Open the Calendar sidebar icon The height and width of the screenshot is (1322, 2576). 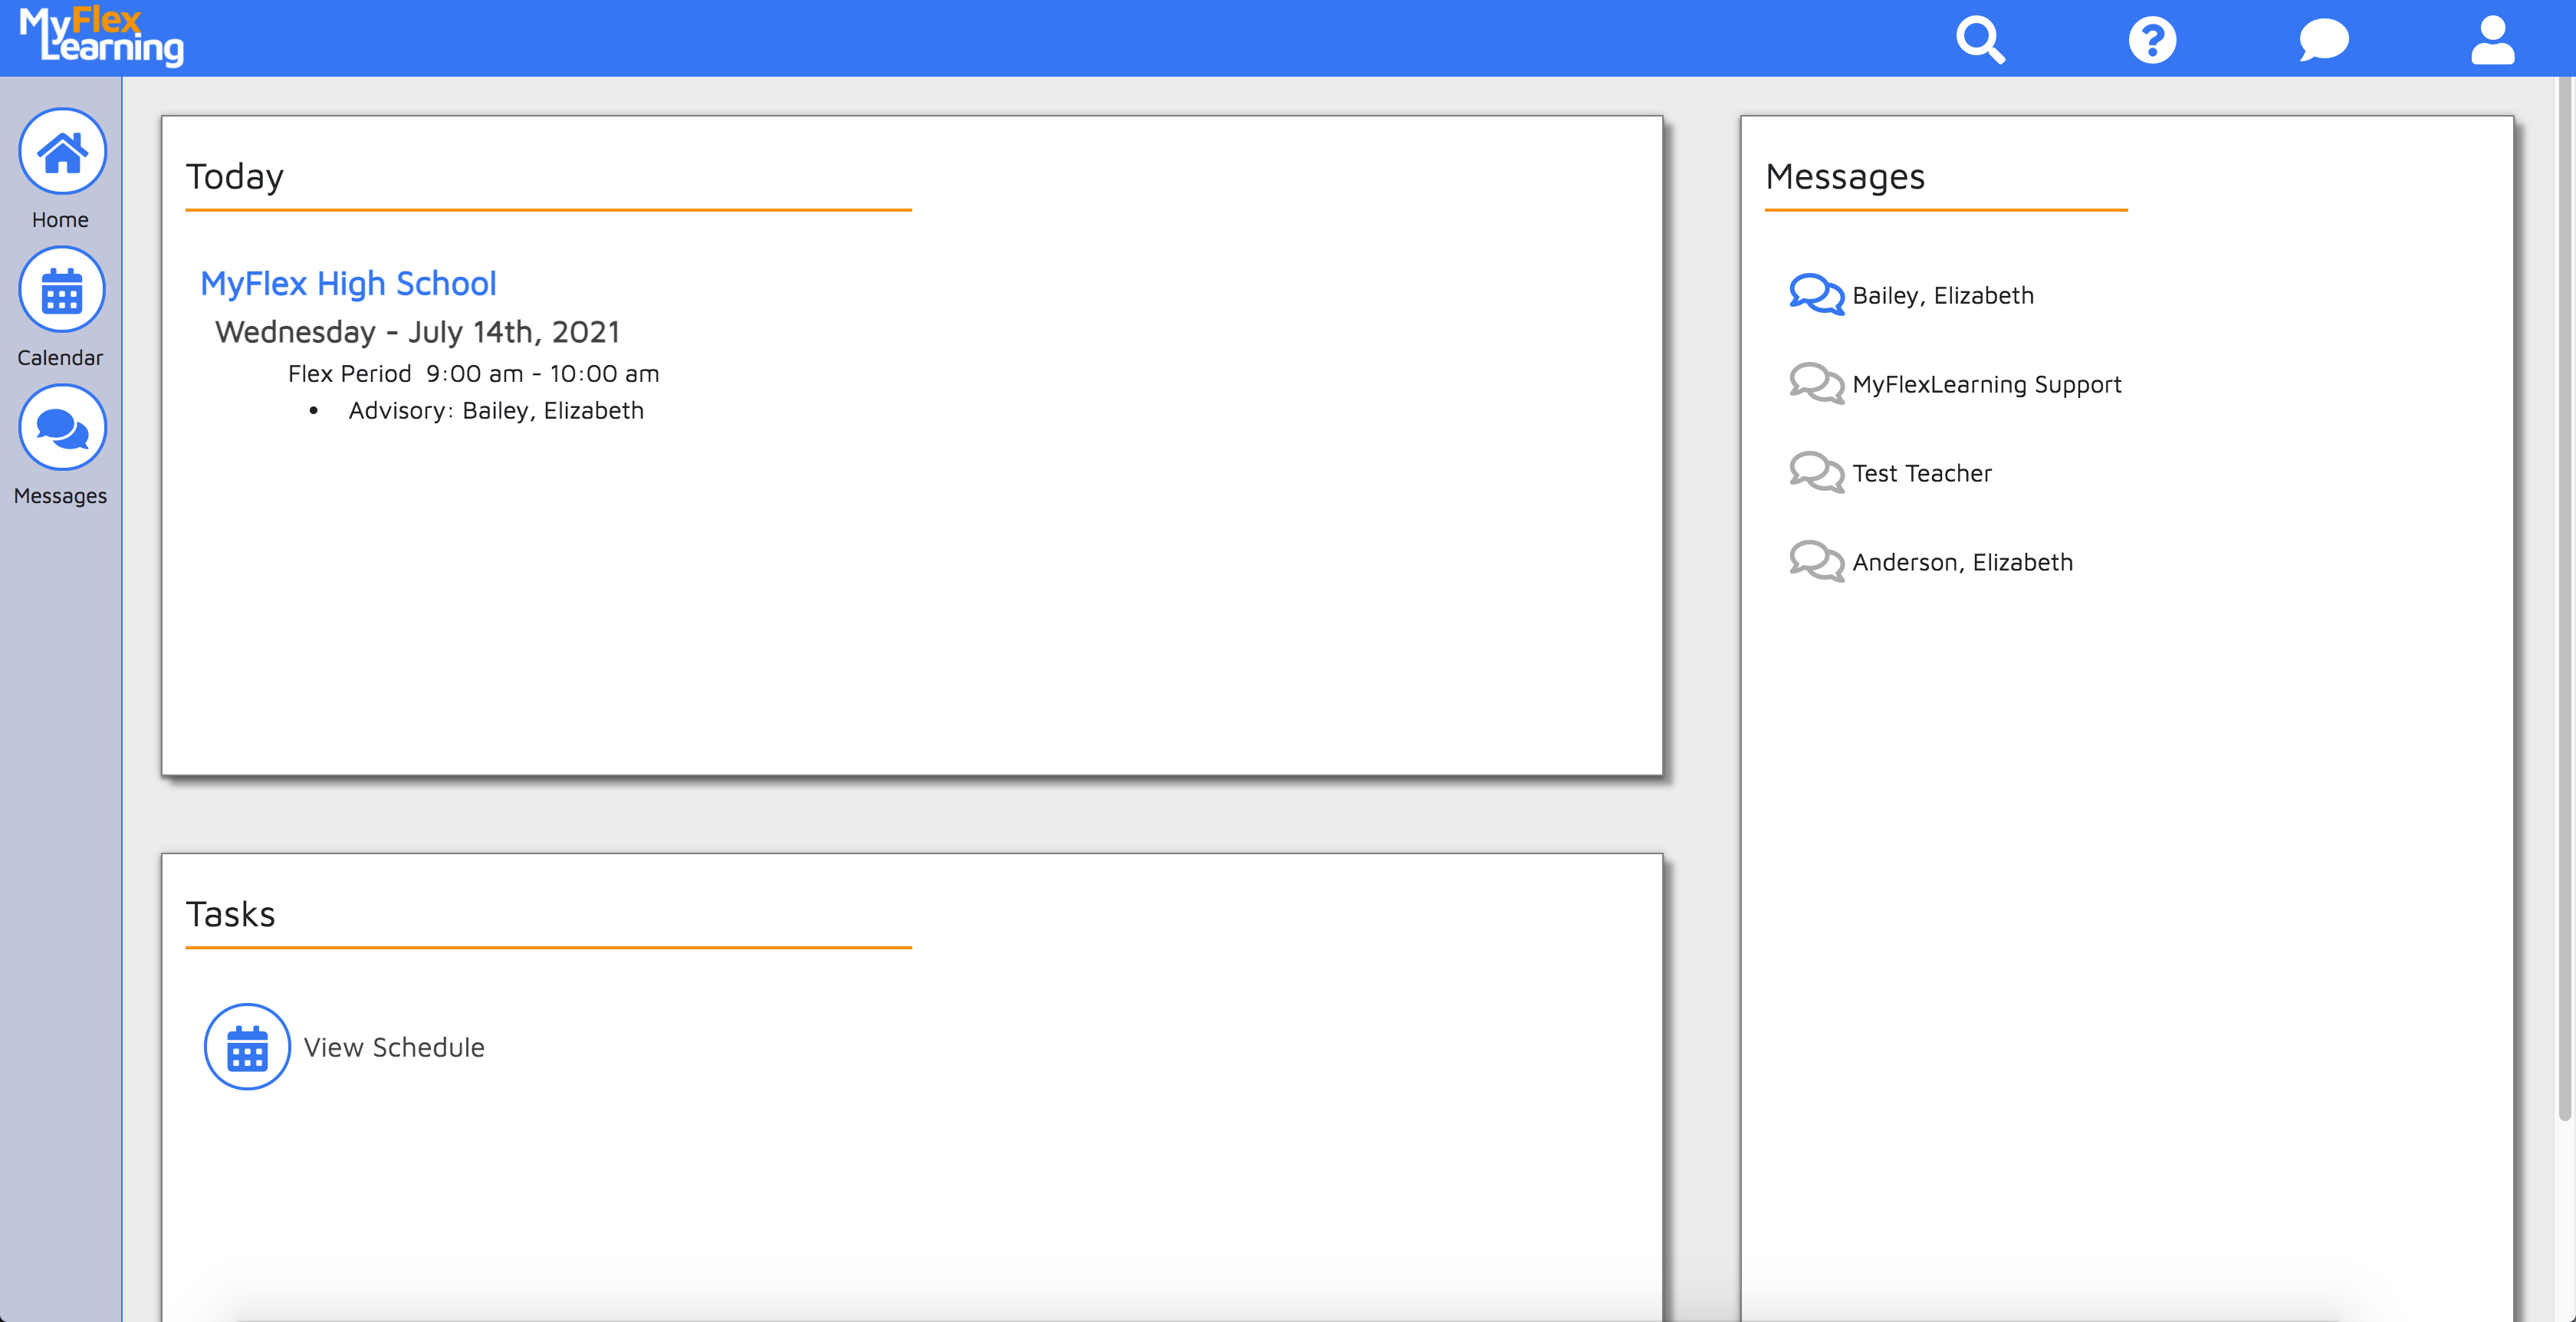pyautogui.click(x=62, y=291)
